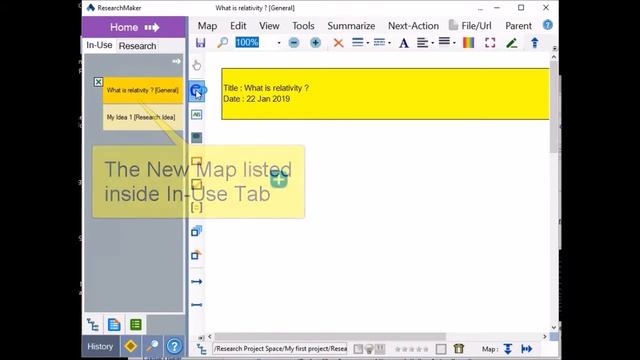
Task: Switch to the Research tab
Action: coord(138,46)
